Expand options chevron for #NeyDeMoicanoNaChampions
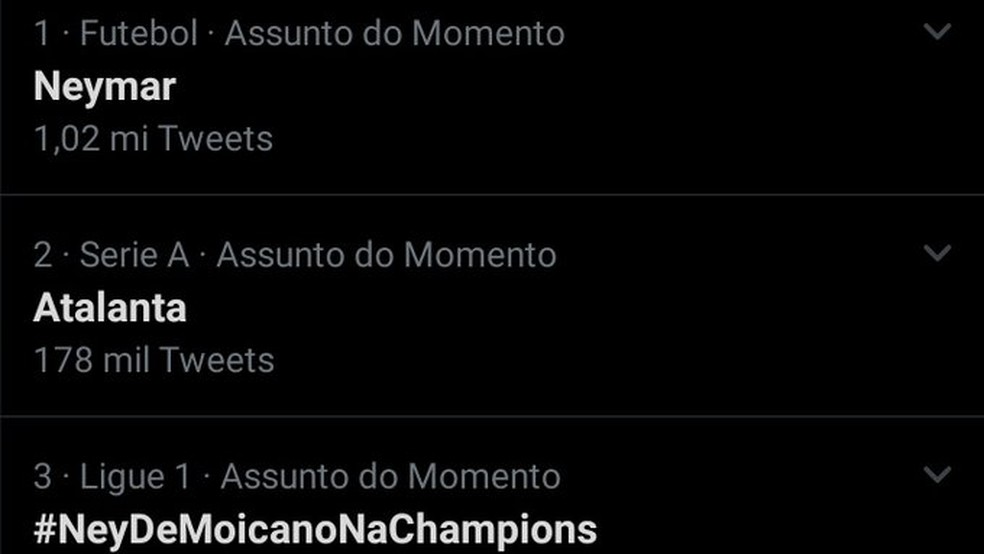This screenshot has height=554, width=984. [936, 474]
